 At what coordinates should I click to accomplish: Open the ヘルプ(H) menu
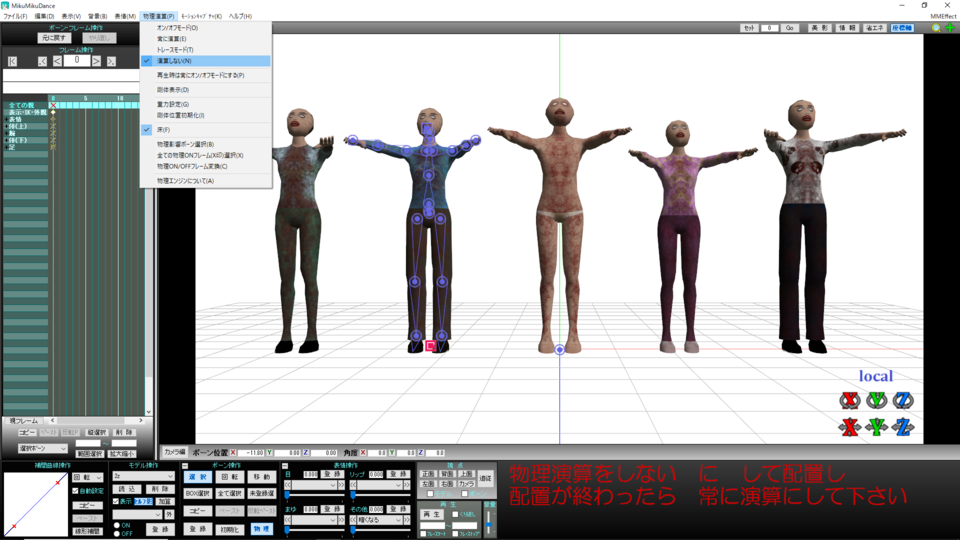pos(240,17)
